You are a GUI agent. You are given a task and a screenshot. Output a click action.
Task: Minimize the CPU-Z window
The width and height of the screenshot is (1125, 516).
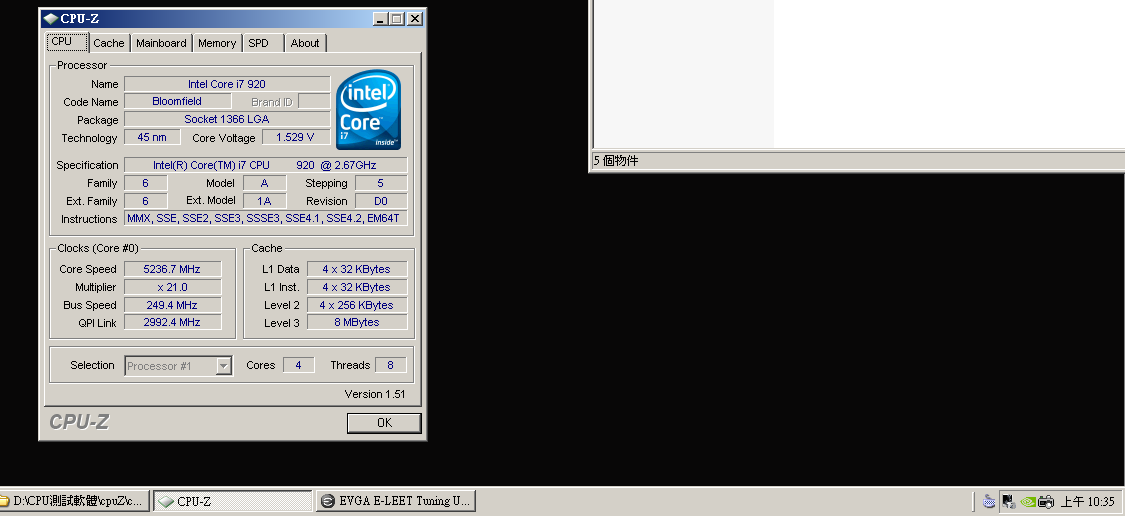click(380, 19)
